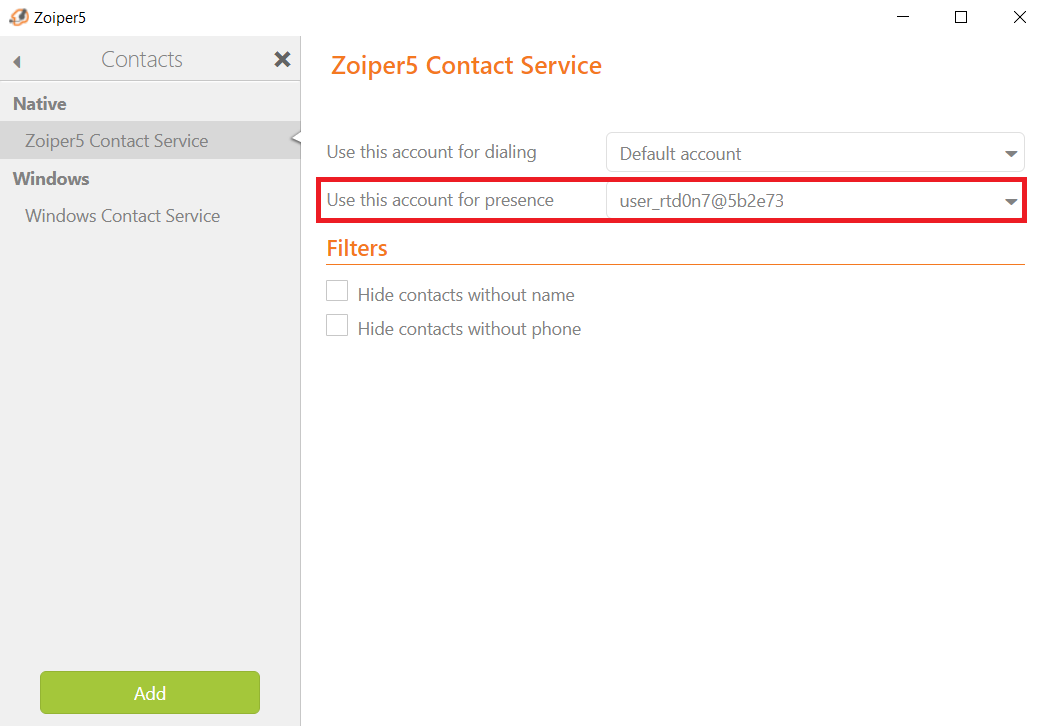Open the Default account dropdown

[x=815, y=153]
